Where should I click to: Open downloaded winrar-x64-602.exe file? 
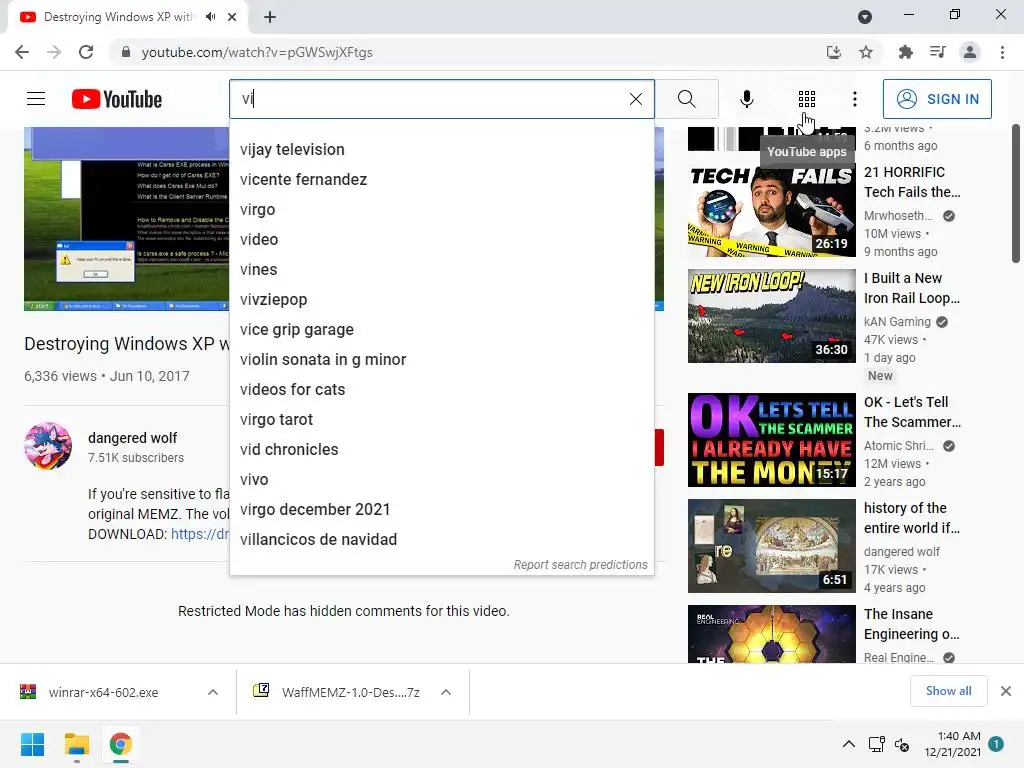click(103, 692)
